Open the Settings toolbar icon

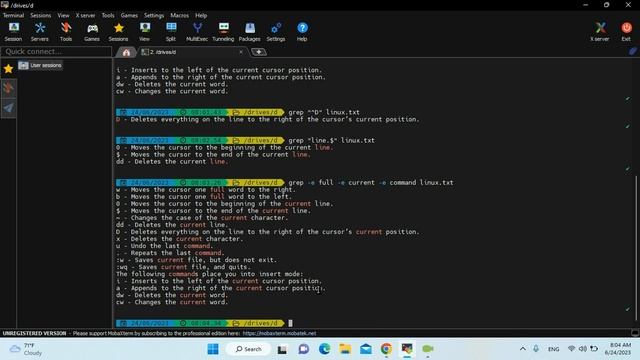(276, 32)
